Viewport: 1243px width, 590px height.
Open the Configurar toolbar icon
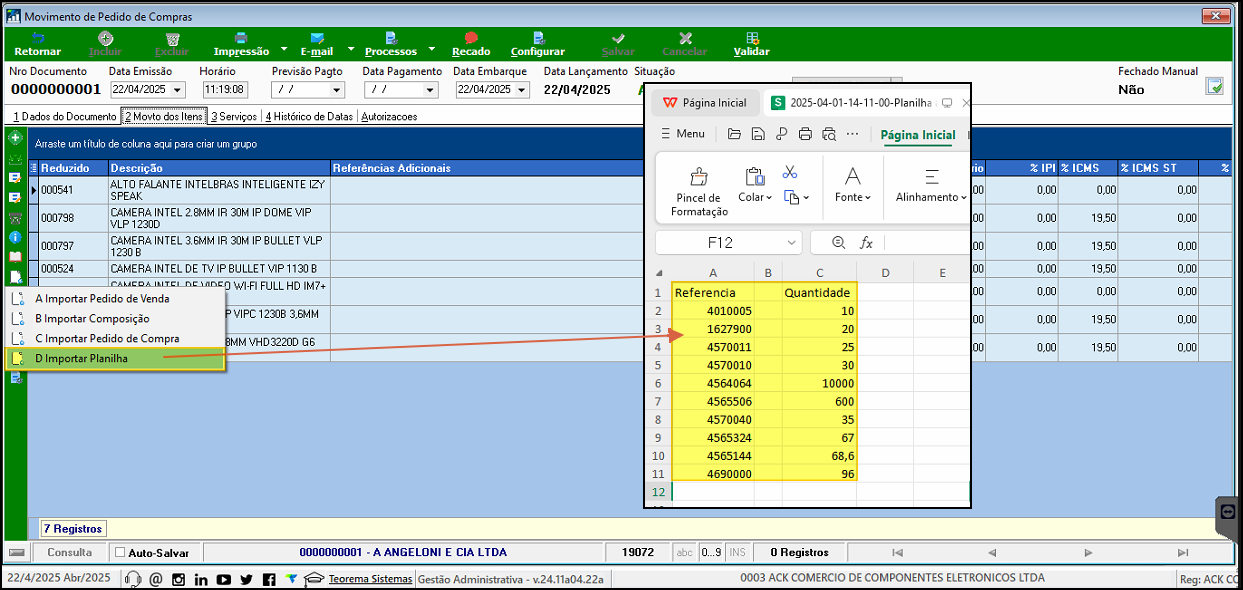537,38
